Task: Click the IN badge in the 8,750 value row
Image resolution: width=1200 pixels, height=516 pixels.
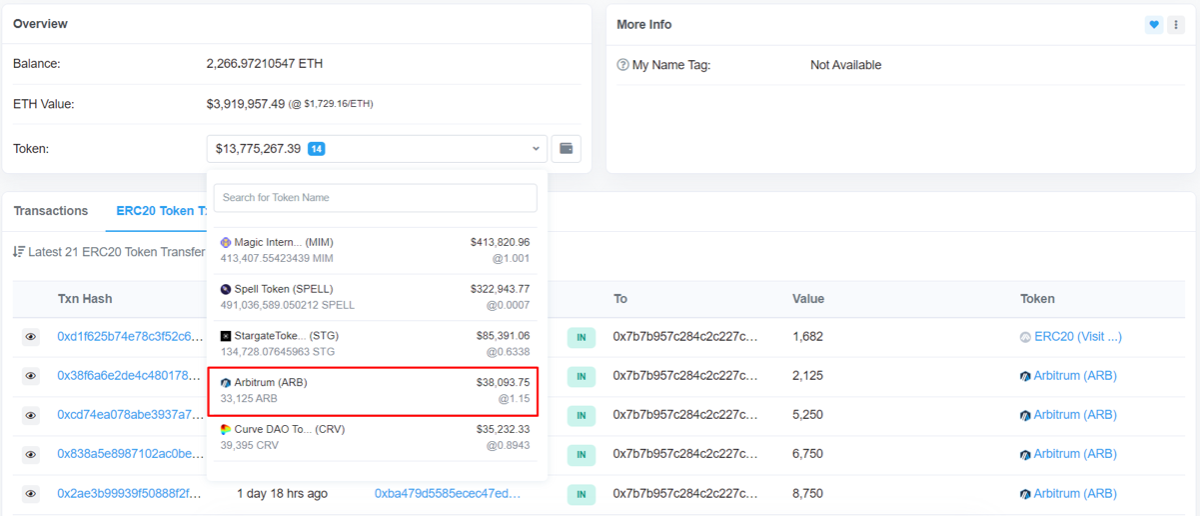Action: click(581, 494)
